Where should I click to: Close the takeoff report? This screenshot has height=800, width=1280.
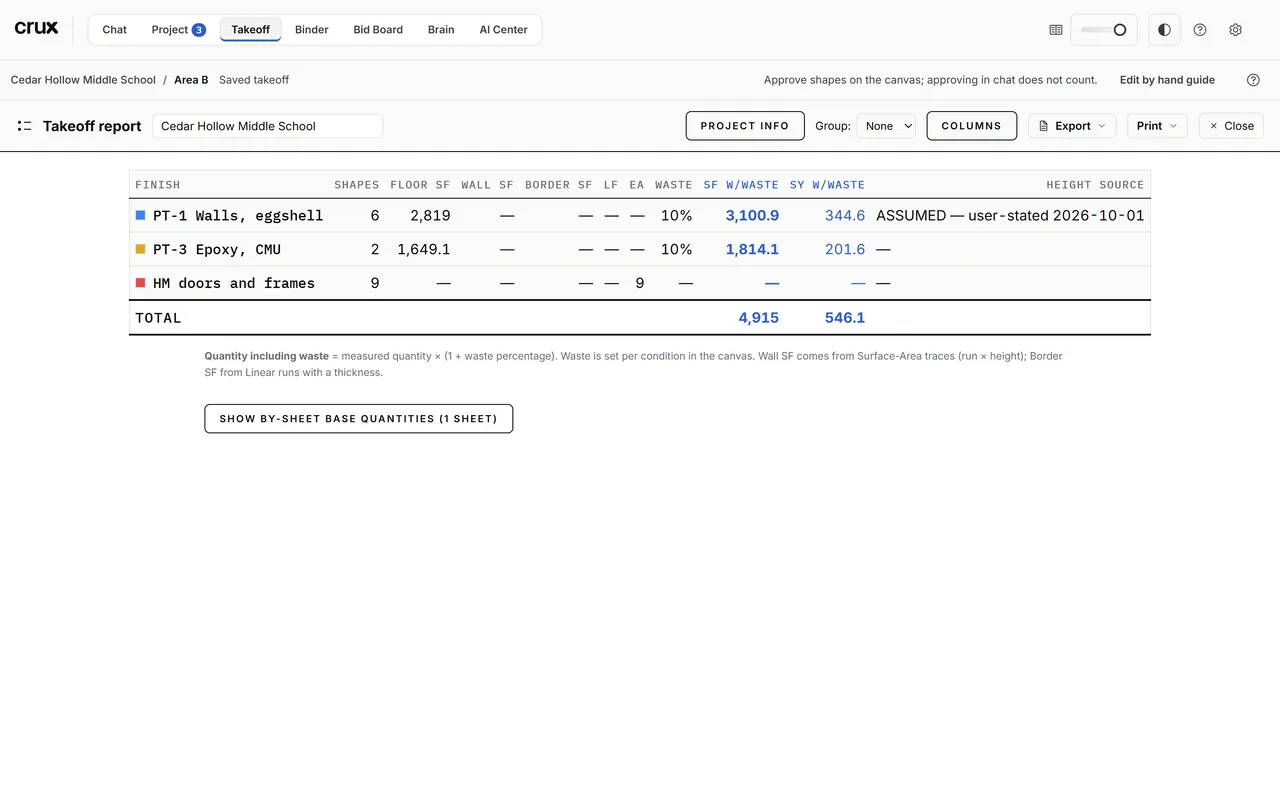point(1231,126)
